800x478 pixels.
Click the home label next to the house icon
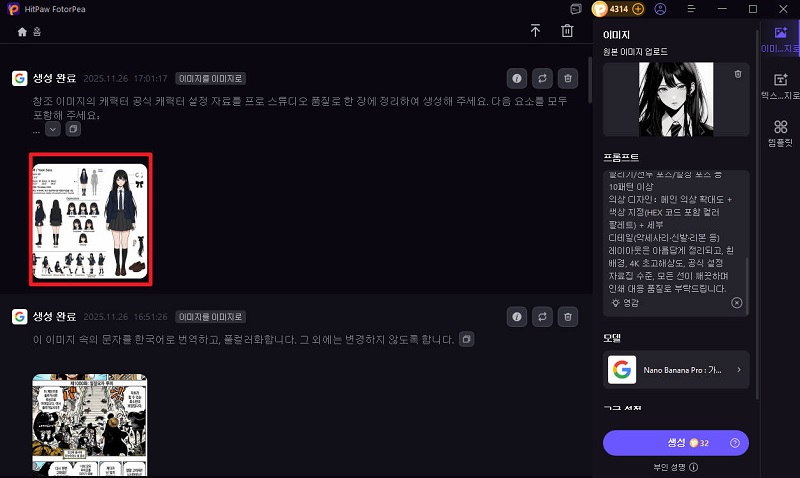pyautogui.click(x=37, y=32)
